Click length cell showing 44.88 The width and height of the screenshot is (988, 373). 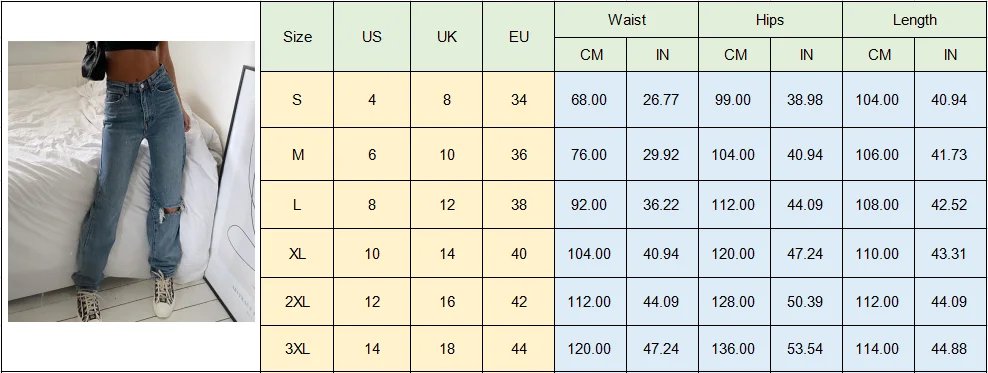pos(950,348)
